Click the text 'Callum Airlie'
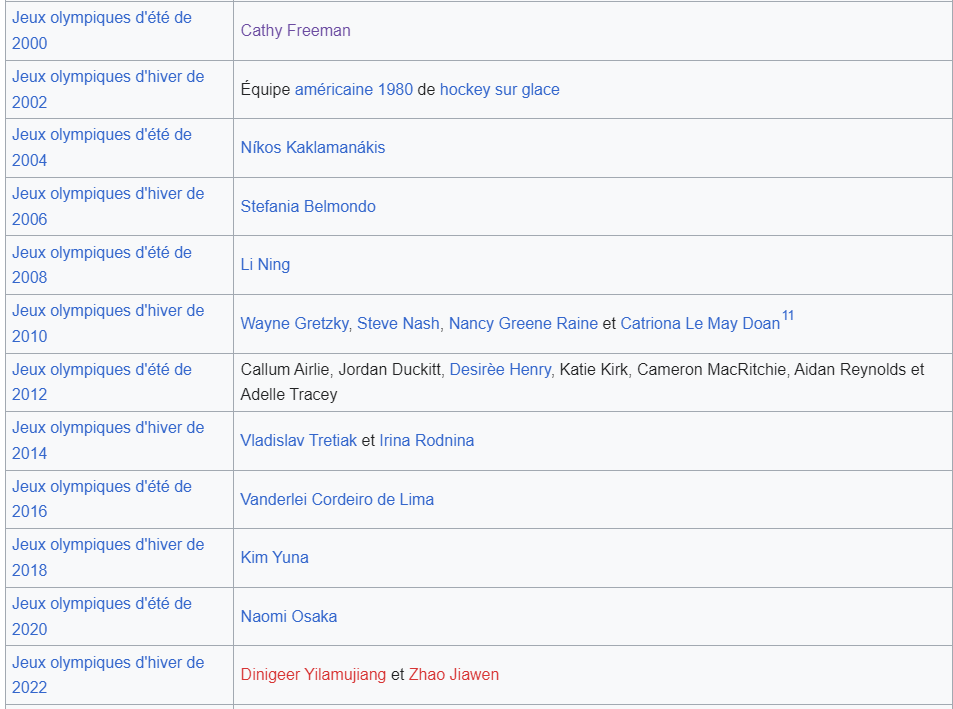 tap(285, 369)
